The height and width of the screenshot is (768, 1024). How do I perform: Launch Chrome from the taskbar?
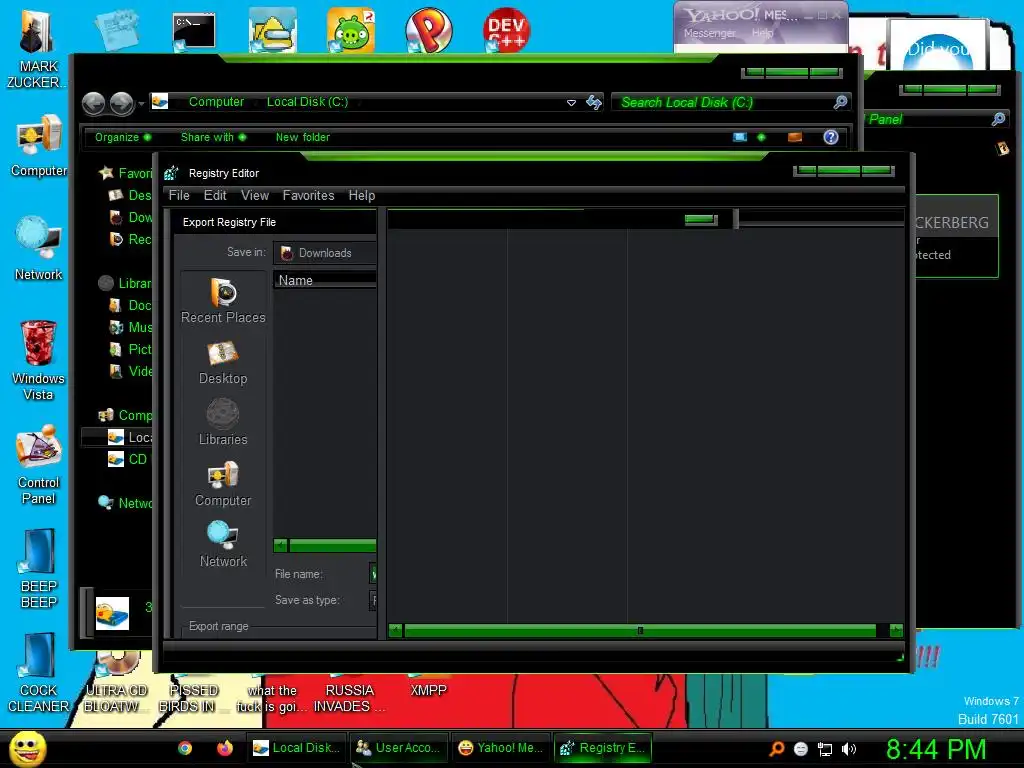tap(185, 748)
